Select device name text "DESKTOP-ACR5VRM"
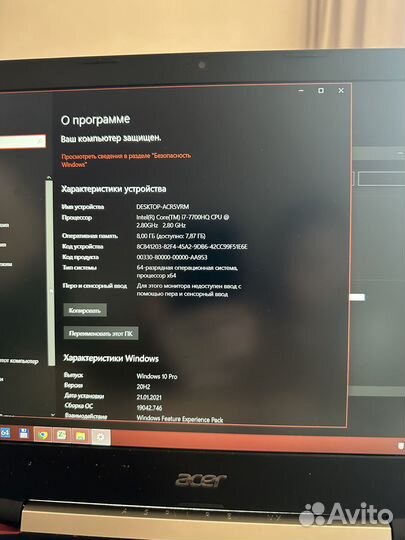This screenshot has height=540, width=405. [163, 207]
